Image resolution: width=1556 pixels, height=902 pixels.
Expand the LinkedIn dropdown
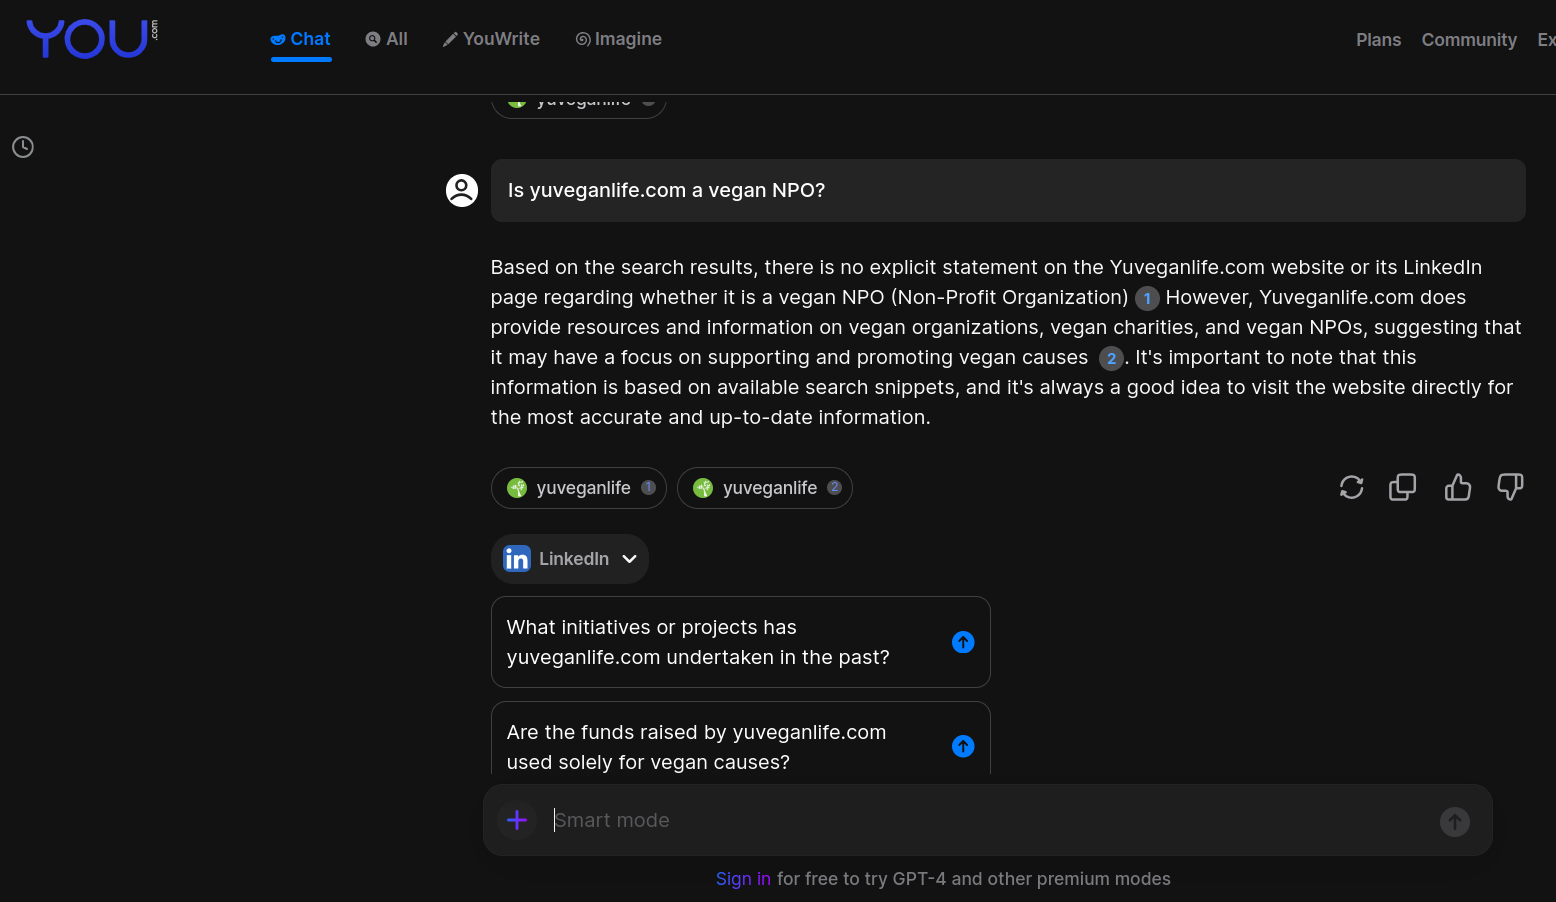570,559
